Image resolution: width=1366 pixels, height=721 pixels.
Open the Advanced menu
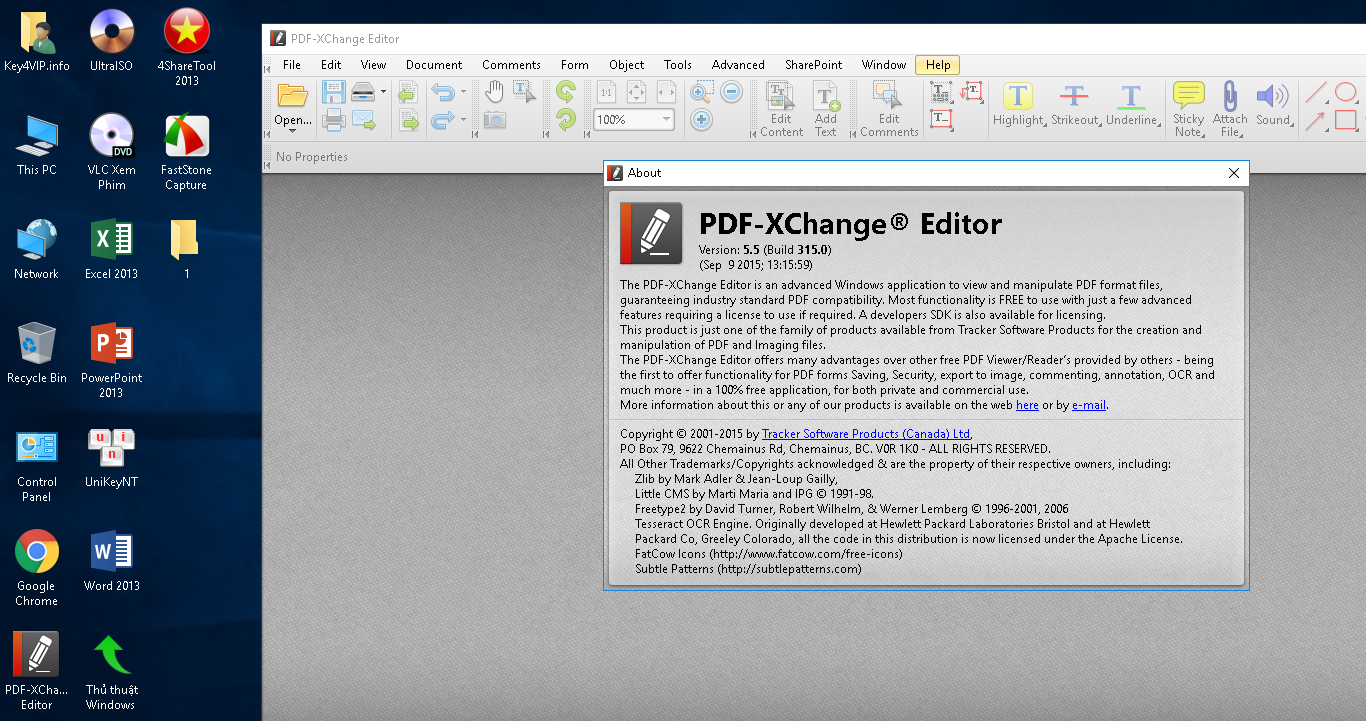[738, 65]
